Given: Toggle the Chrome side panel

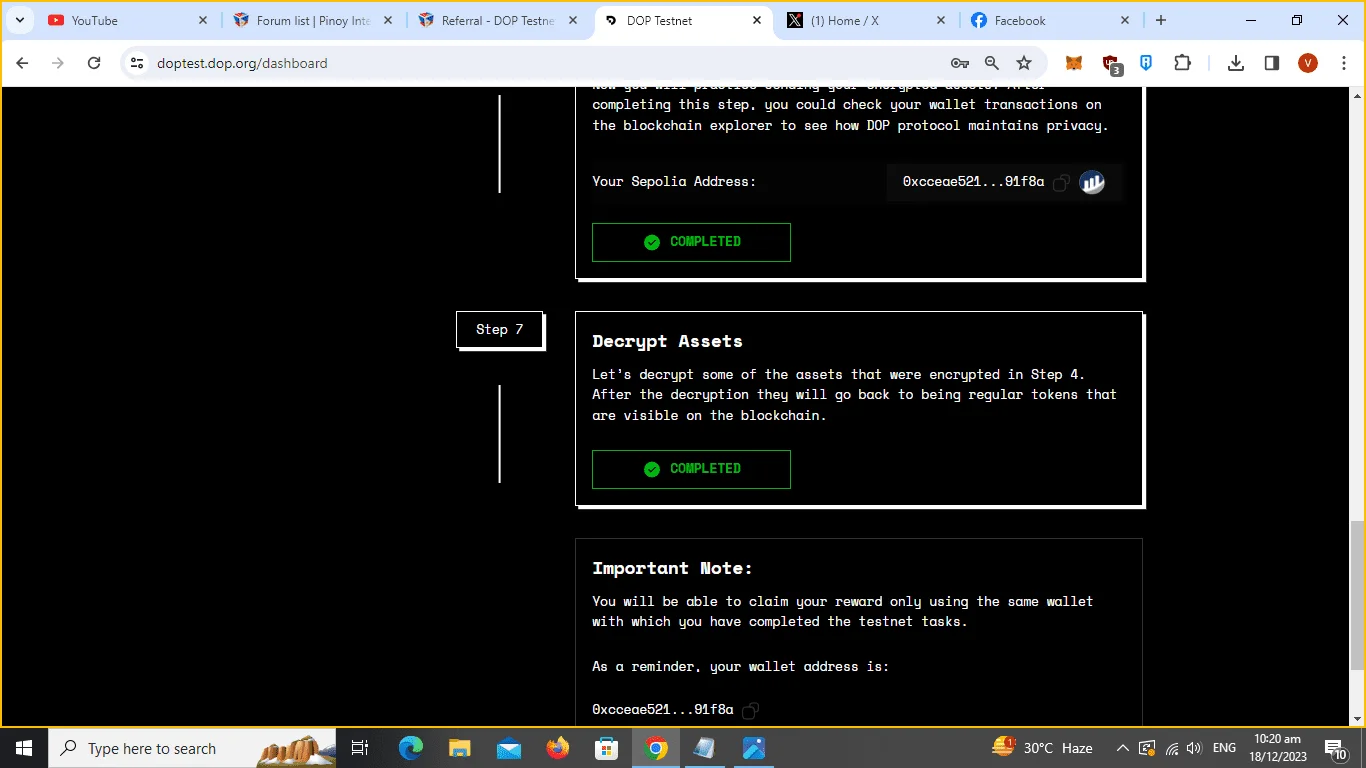Looking at the screenshot, I should [1272, 63].
